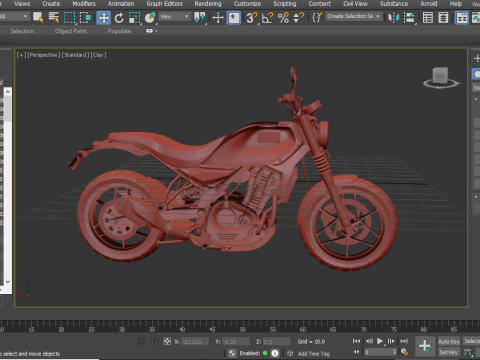The width and height of the screenshot is (480, 360).
Task: Click Add Time Tag
Action: coord(313,354)
